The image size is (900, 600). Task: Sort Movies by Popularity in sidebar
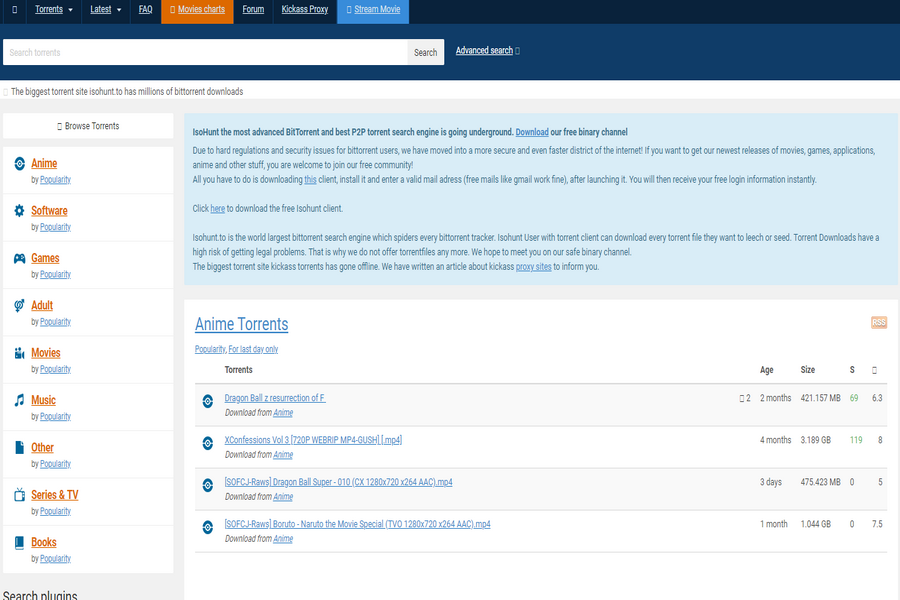tap(55, 369)
